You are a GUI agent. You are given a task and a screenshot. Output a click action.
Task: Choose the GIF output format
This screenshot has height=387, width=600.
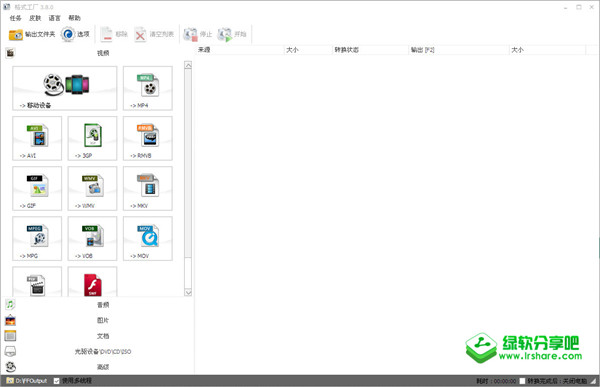(37, 188)
